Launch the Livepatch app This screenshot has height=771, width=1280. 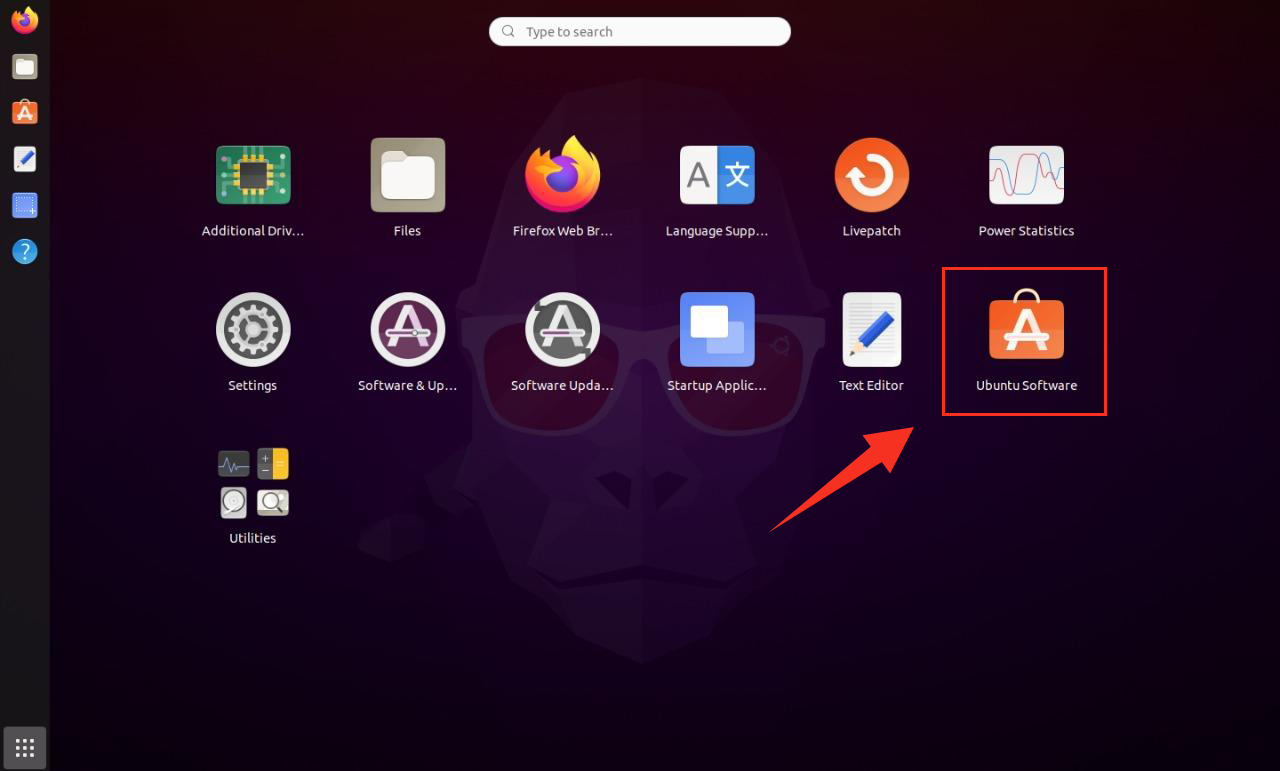[871, 175]
